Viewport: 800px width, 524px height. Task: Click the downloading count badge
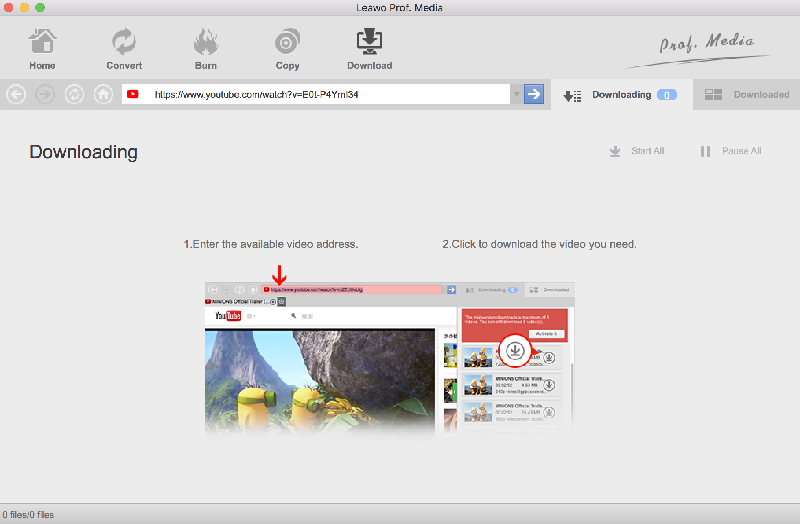(x=667, y=95)
